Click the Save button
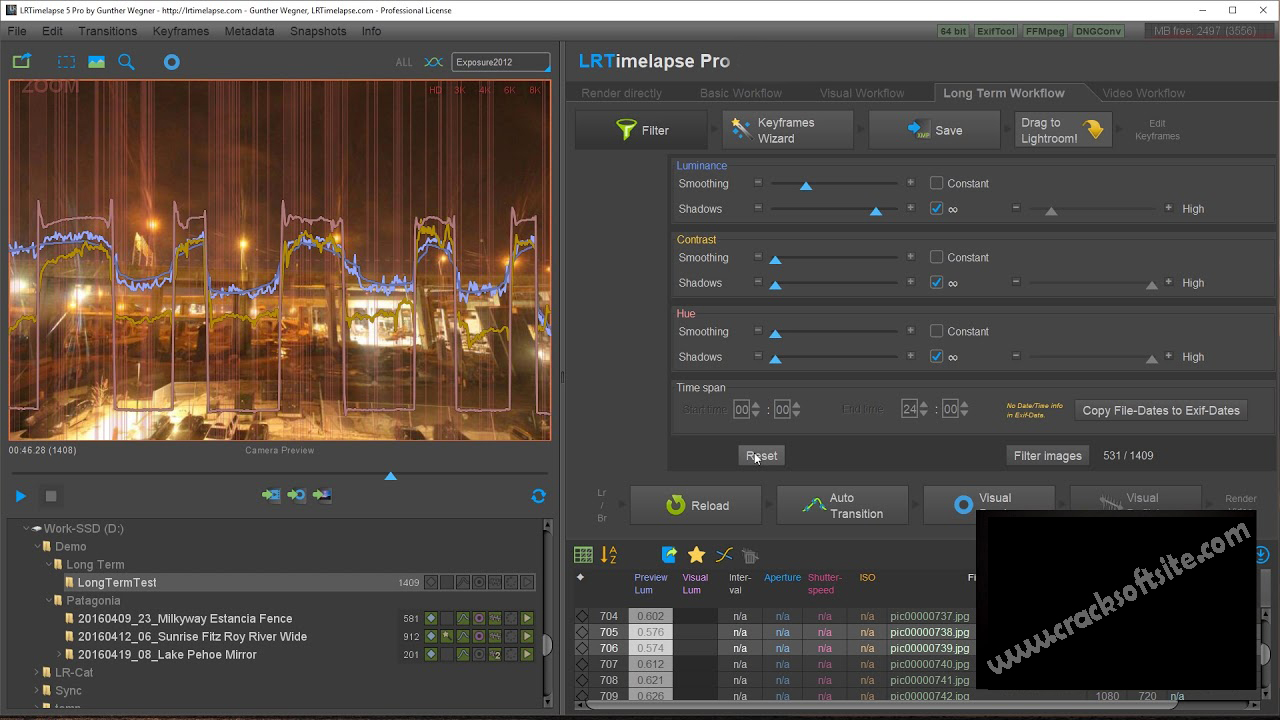Screen dimensions: 1280x720 (x=934, y=130)
